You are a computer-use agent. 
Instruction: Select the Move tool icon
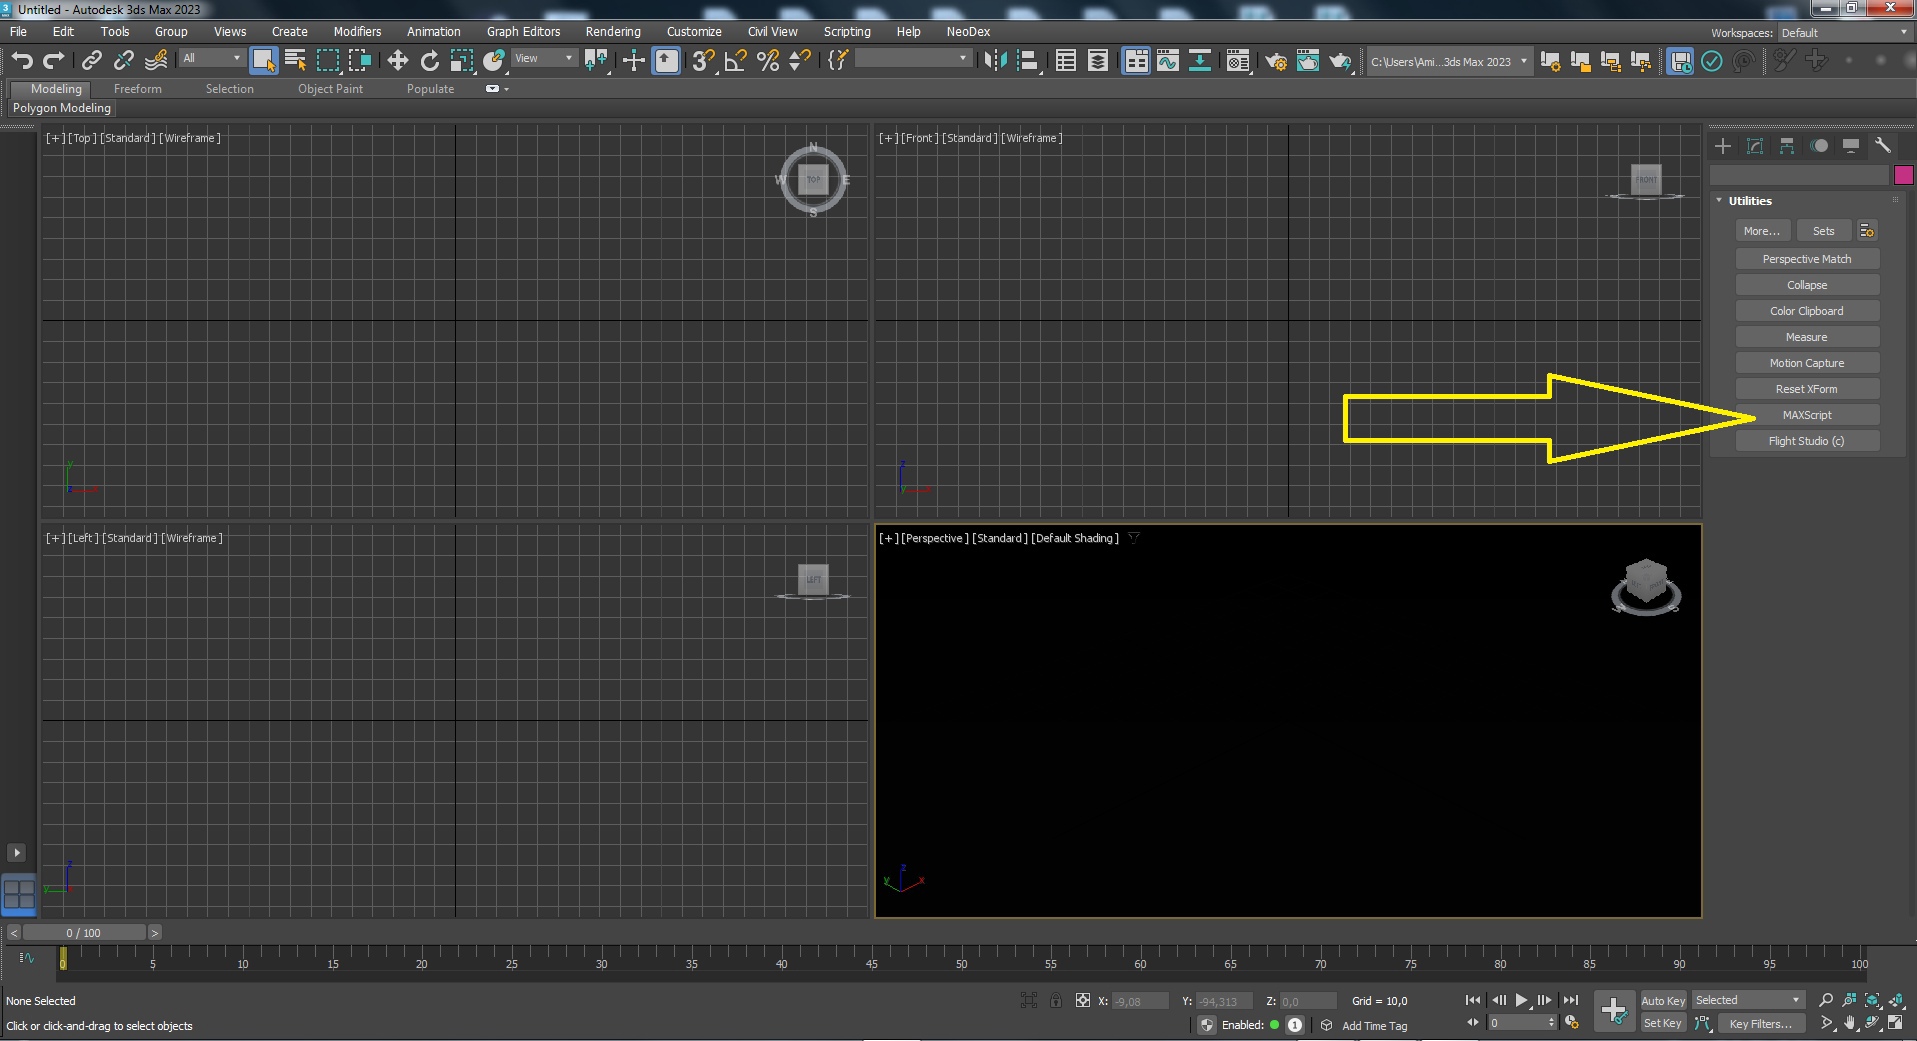pos(397,61)
